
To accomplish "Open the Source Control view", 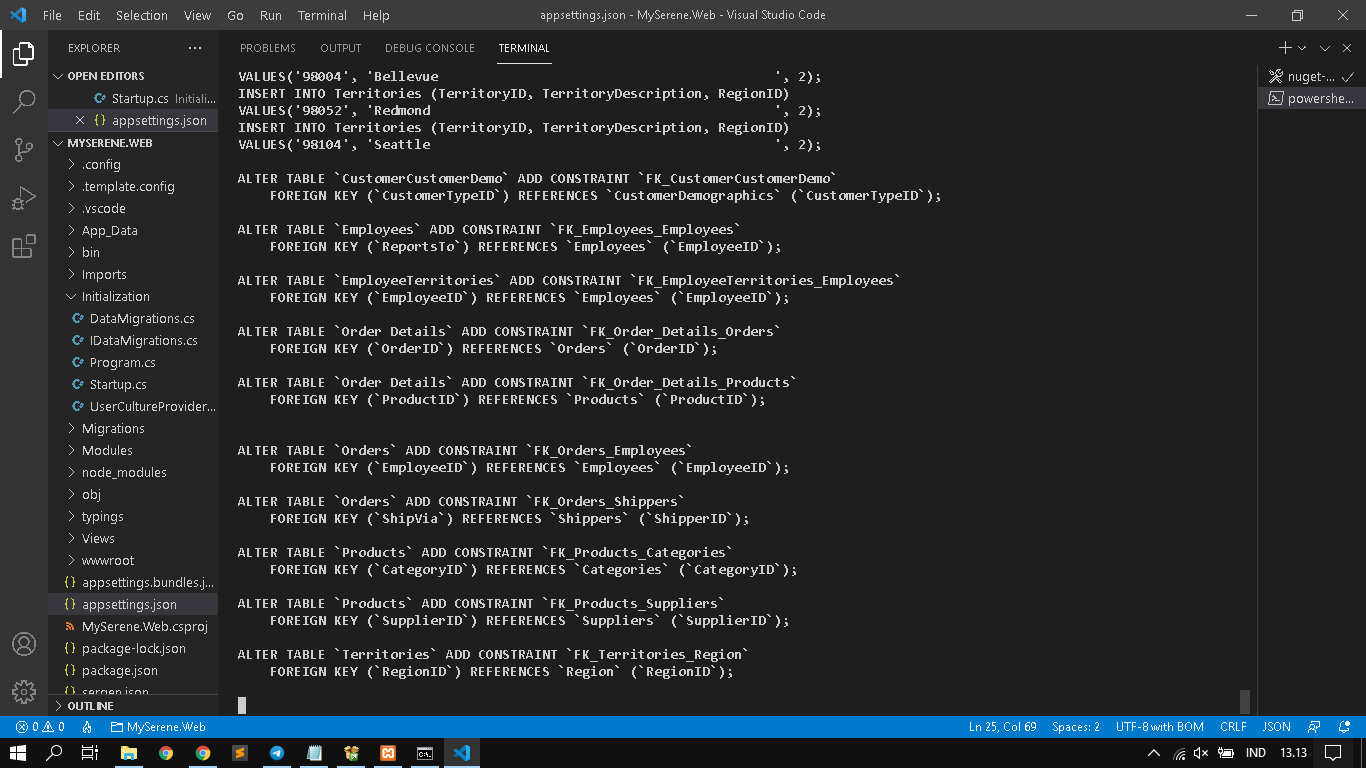I will [x=24, y=149].
